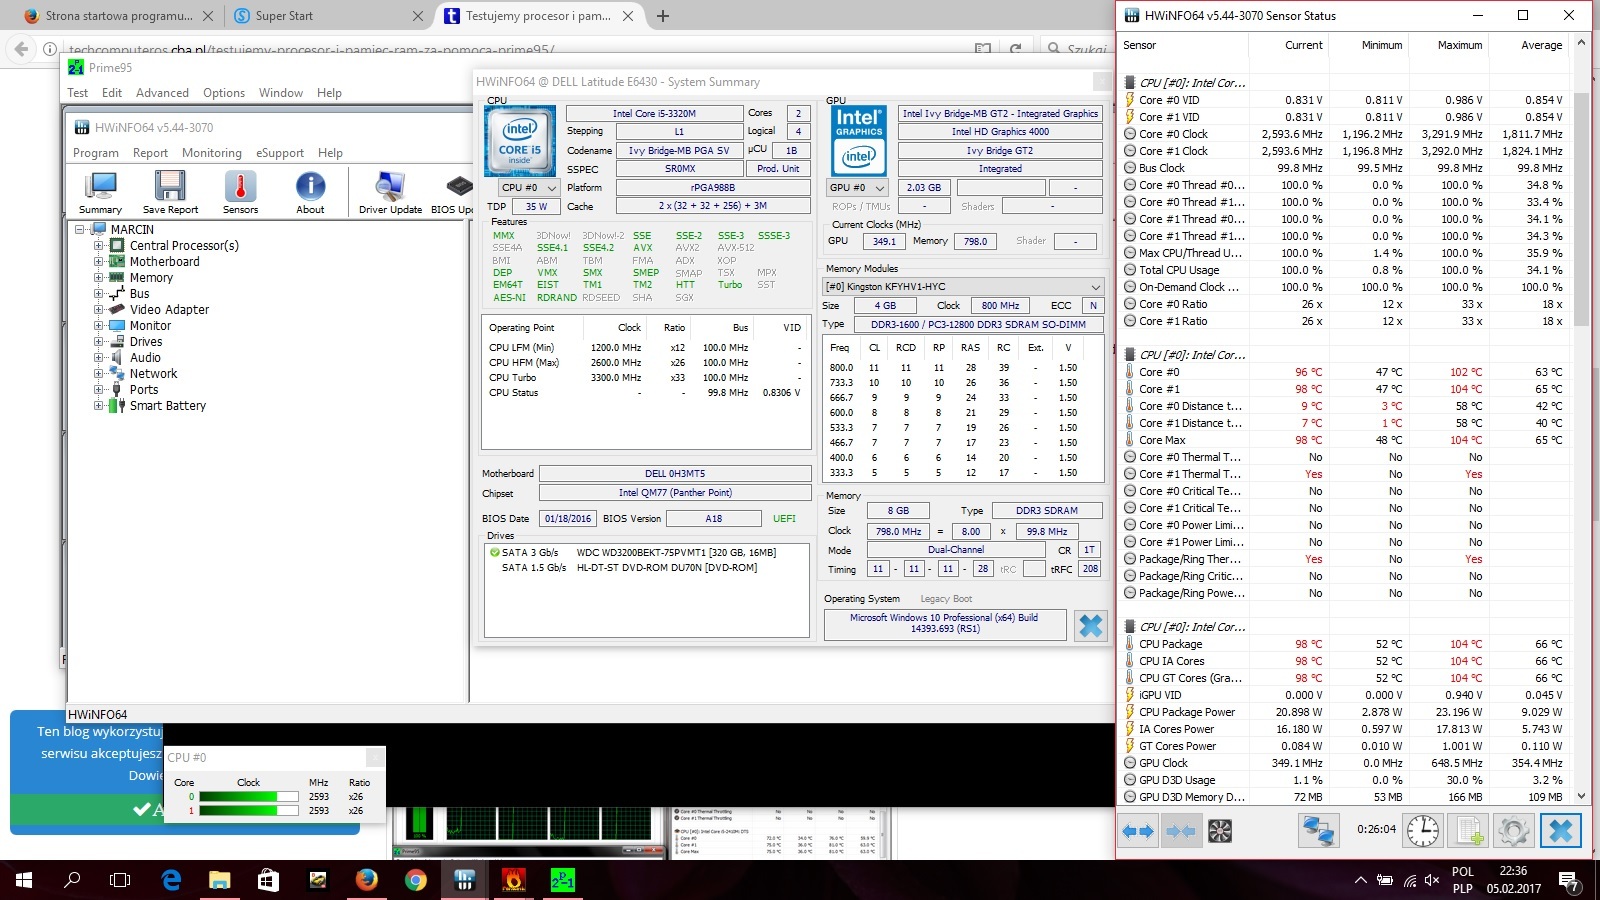
Task: Click the Average column header
Action: [x=1541, y=45]
